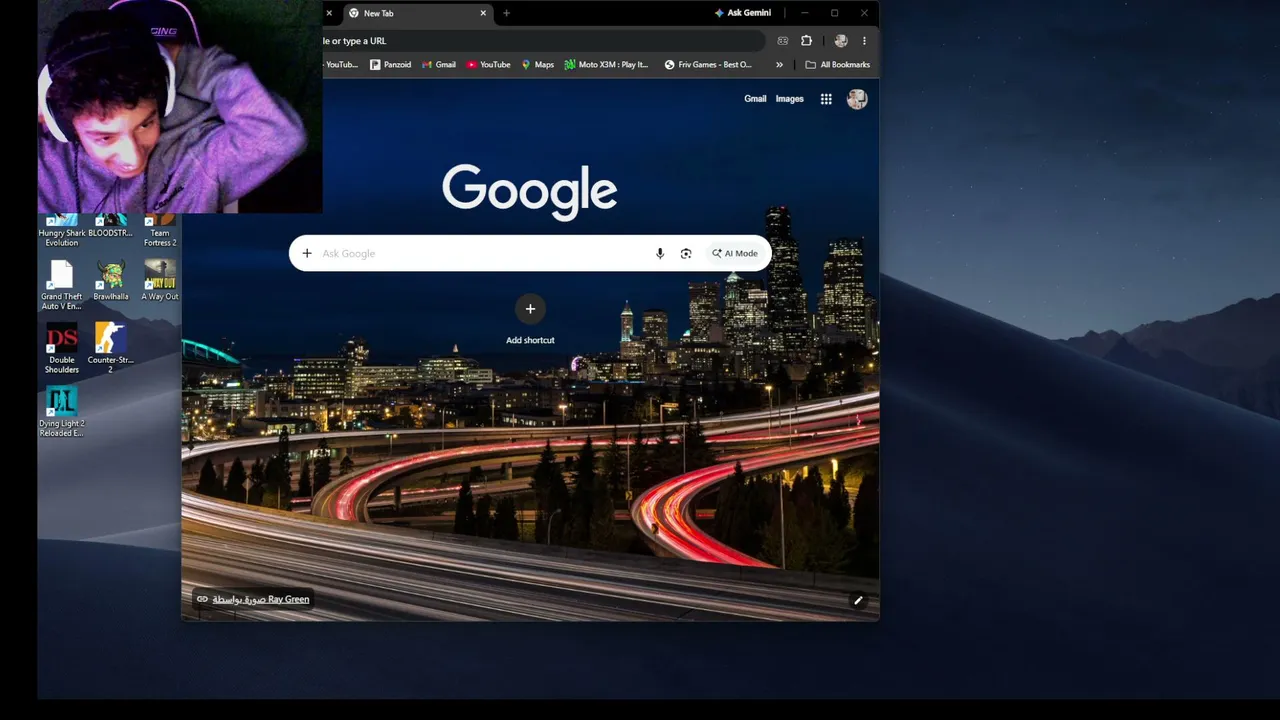Start a voice search with the microphone
The height and width of the screenshot is (720, 1280).
tap(660, 253)
